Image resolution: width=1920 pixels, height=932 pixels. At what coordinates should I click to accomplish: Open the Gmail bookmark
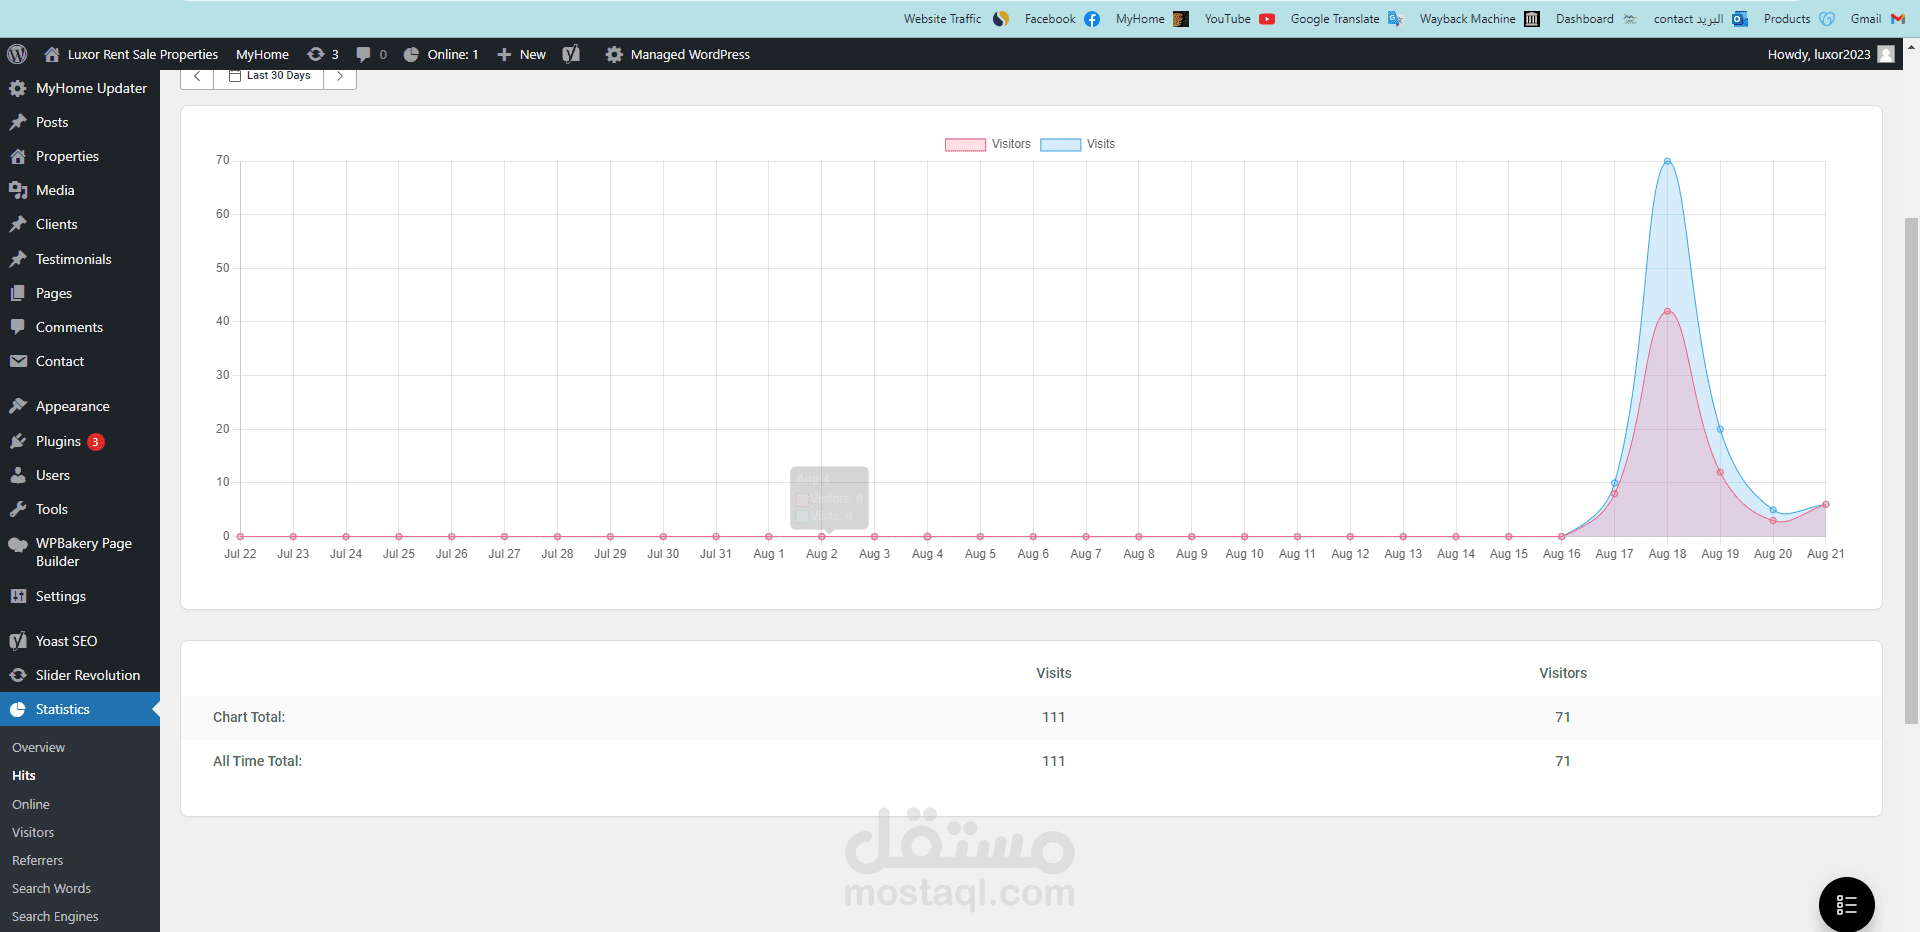1878,19
